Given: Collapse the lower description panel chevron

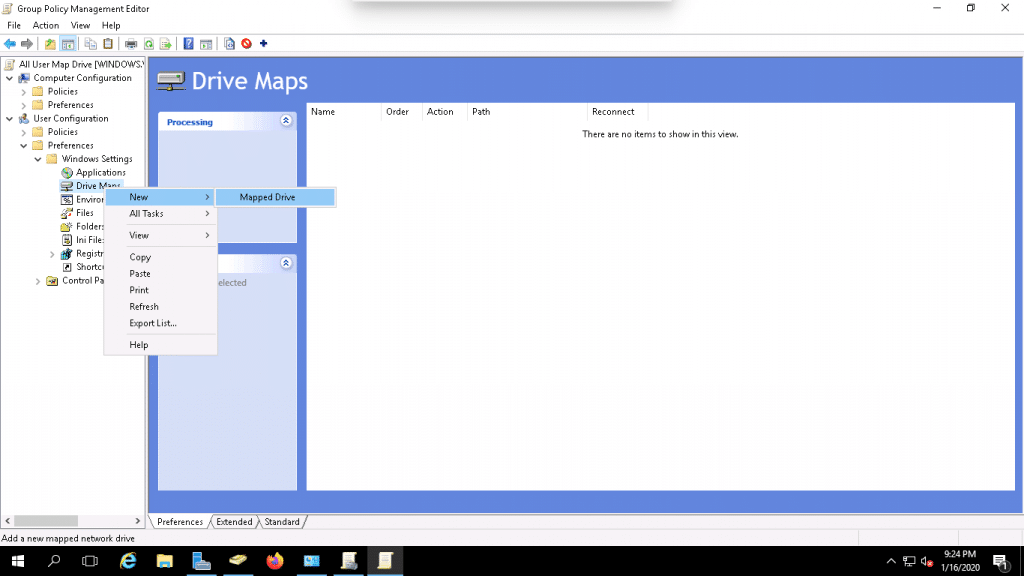Looking at the screenshot, I should pyautogui.click(x=286, y=263).
